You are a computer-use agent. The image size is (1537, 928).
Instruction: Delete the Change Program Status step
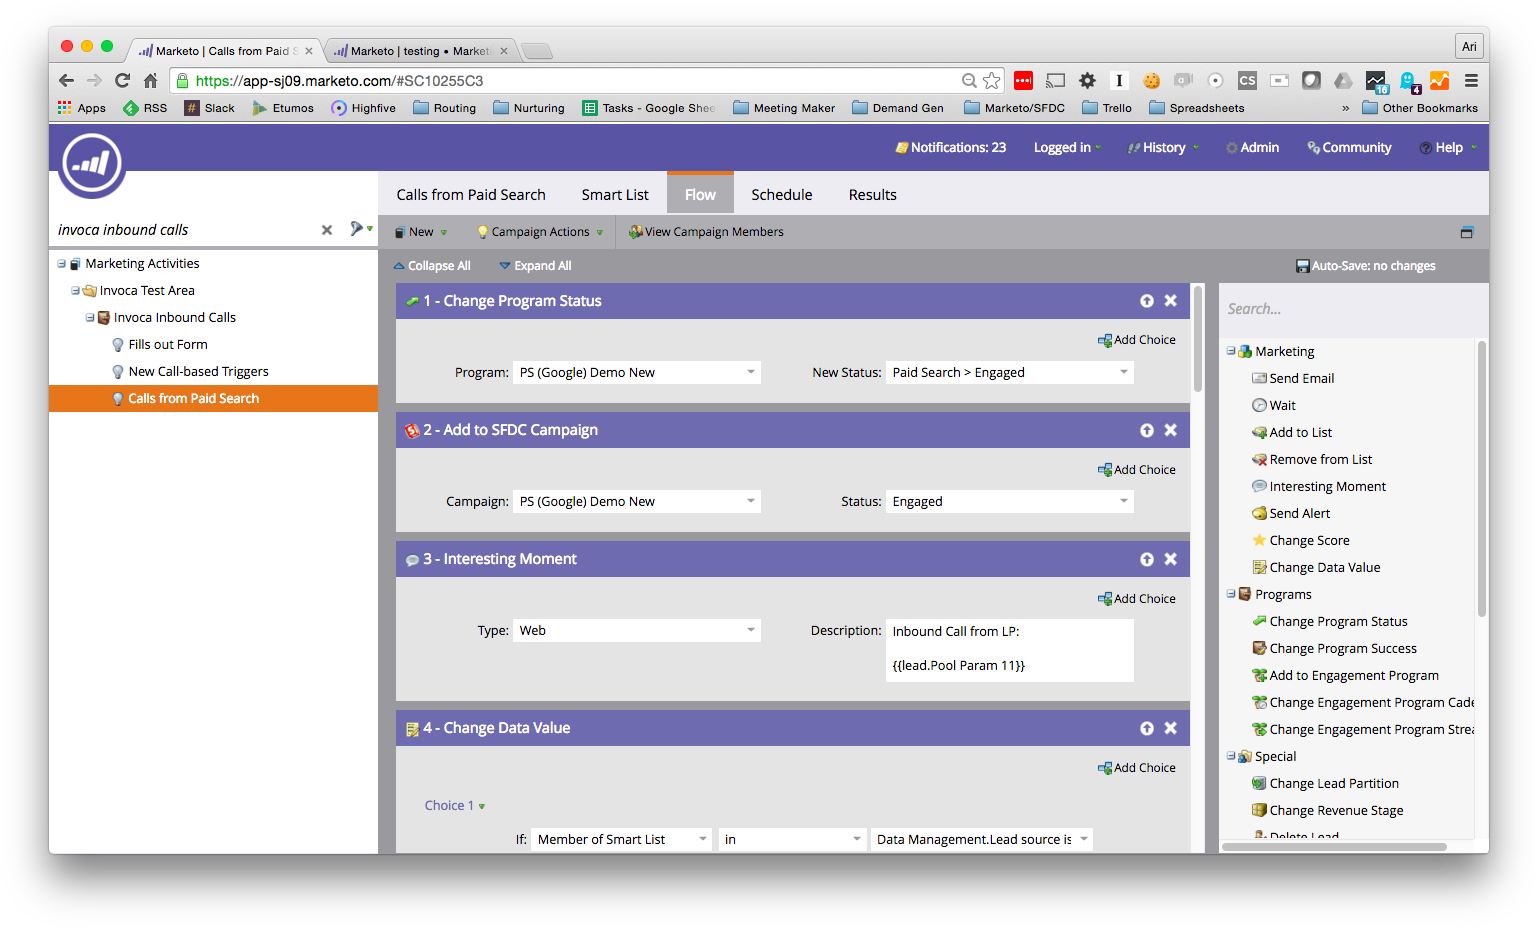[x=1171, y=301]
